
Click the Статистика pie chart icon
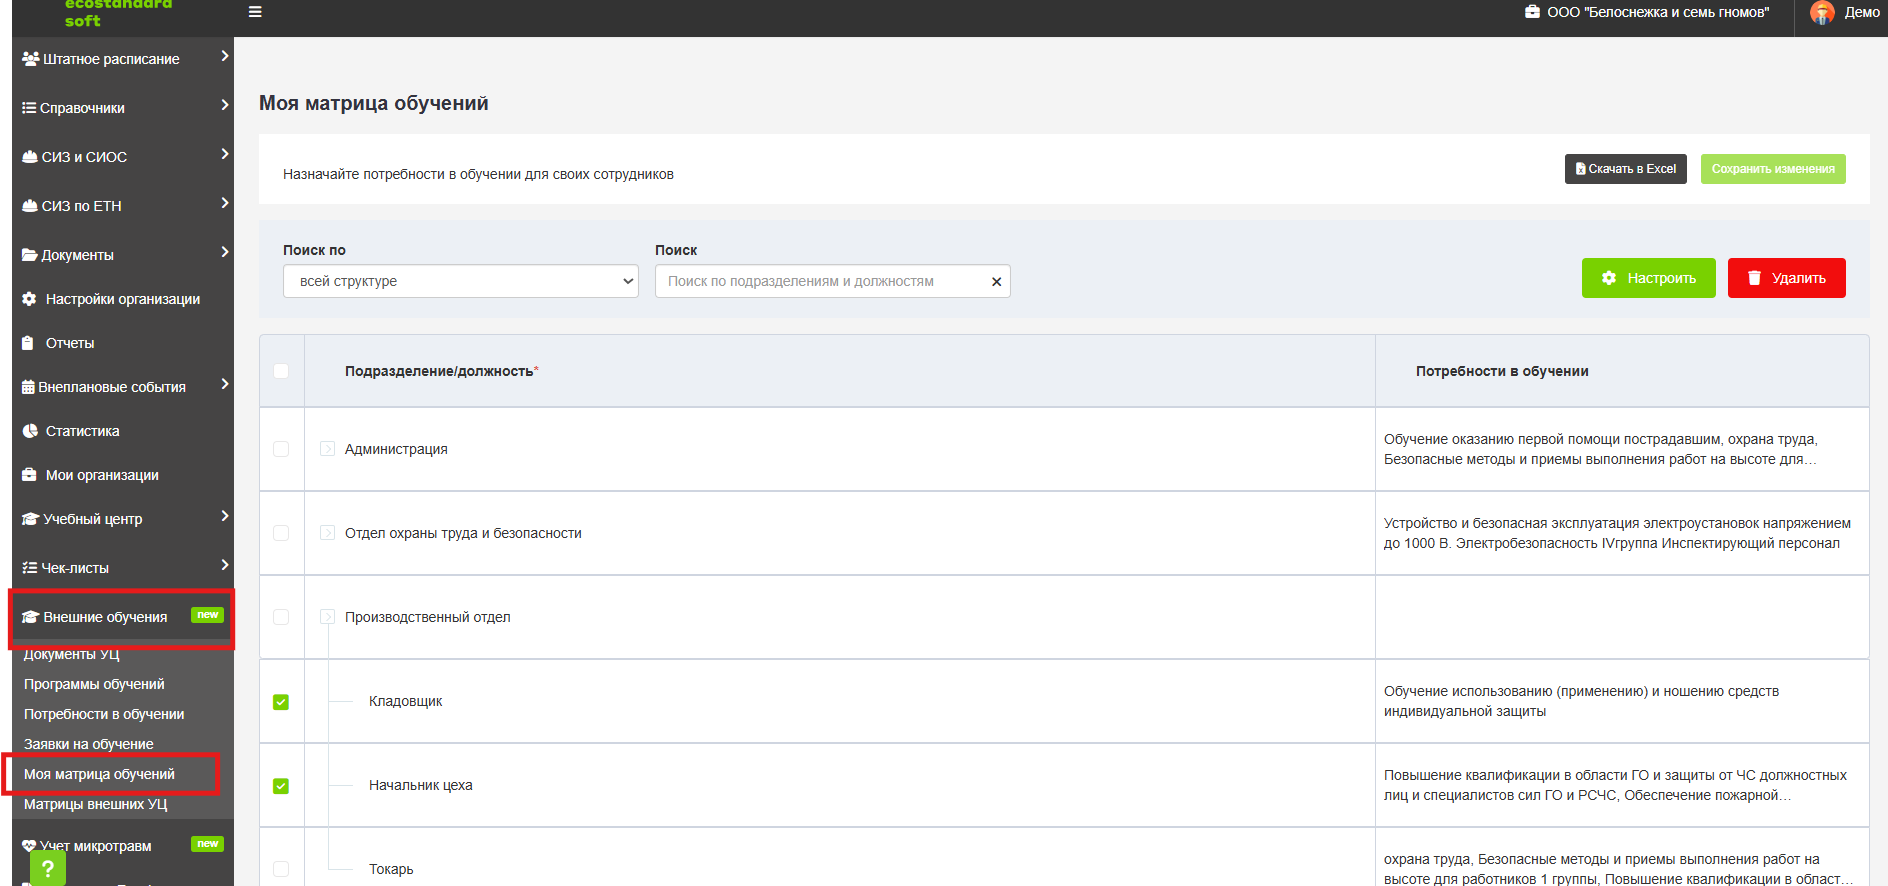30,431
